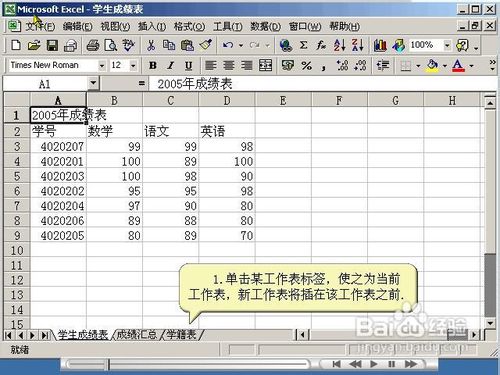
Task: Expand More Buttons on formatting toolbar
Action: point(492,65)
